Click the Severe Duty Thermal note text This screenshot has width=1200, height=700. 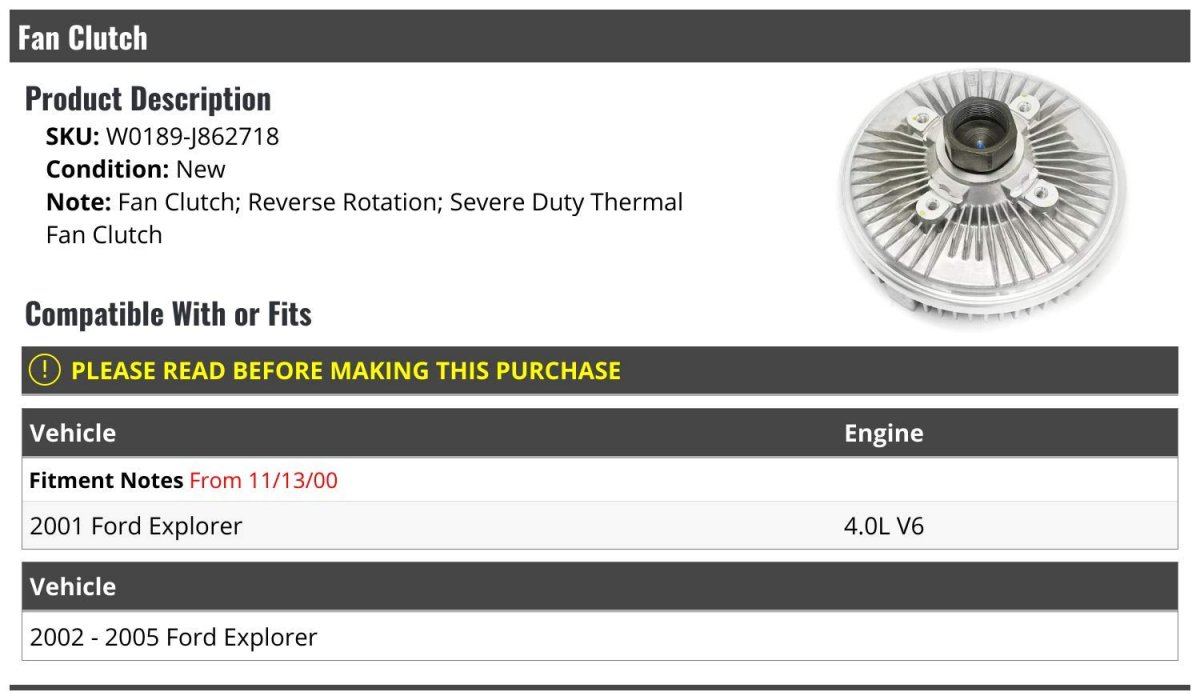pos(566,202)
